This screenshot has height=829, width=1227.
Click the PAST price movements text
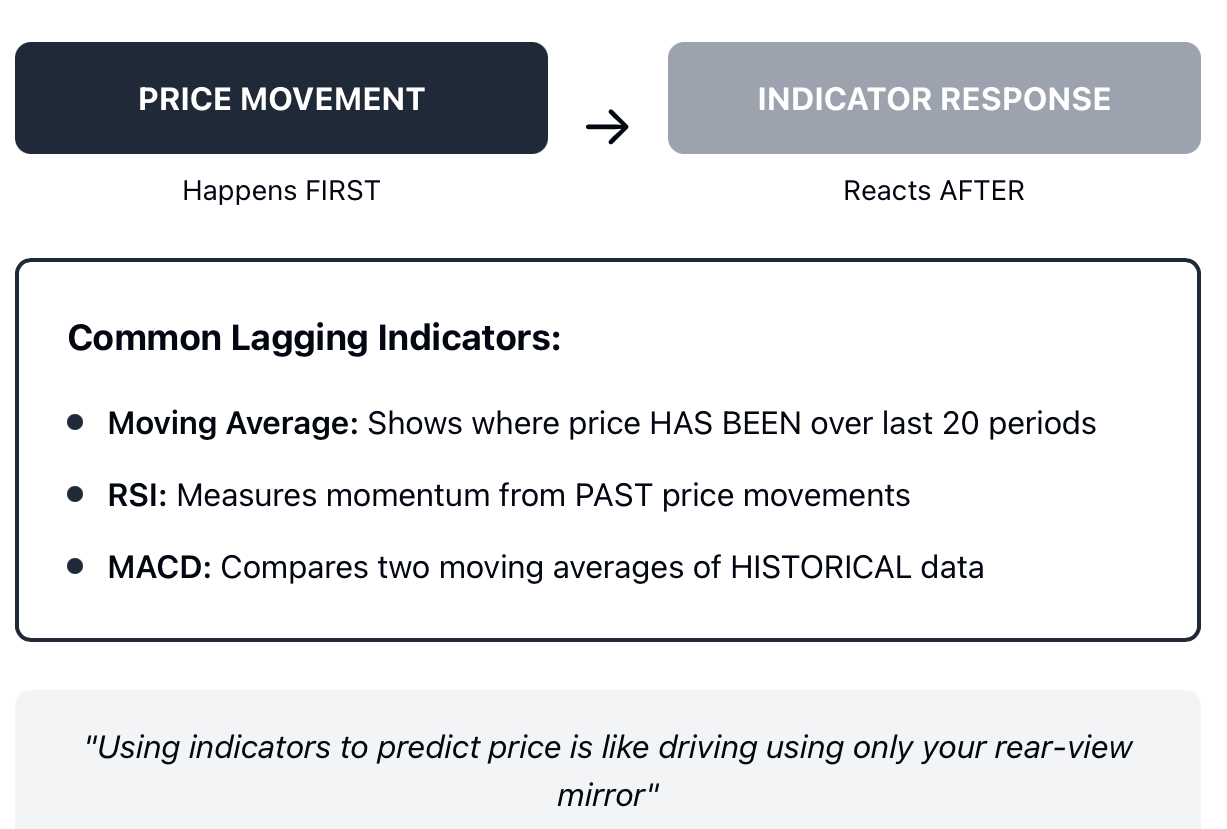click(x=740, y=495)
